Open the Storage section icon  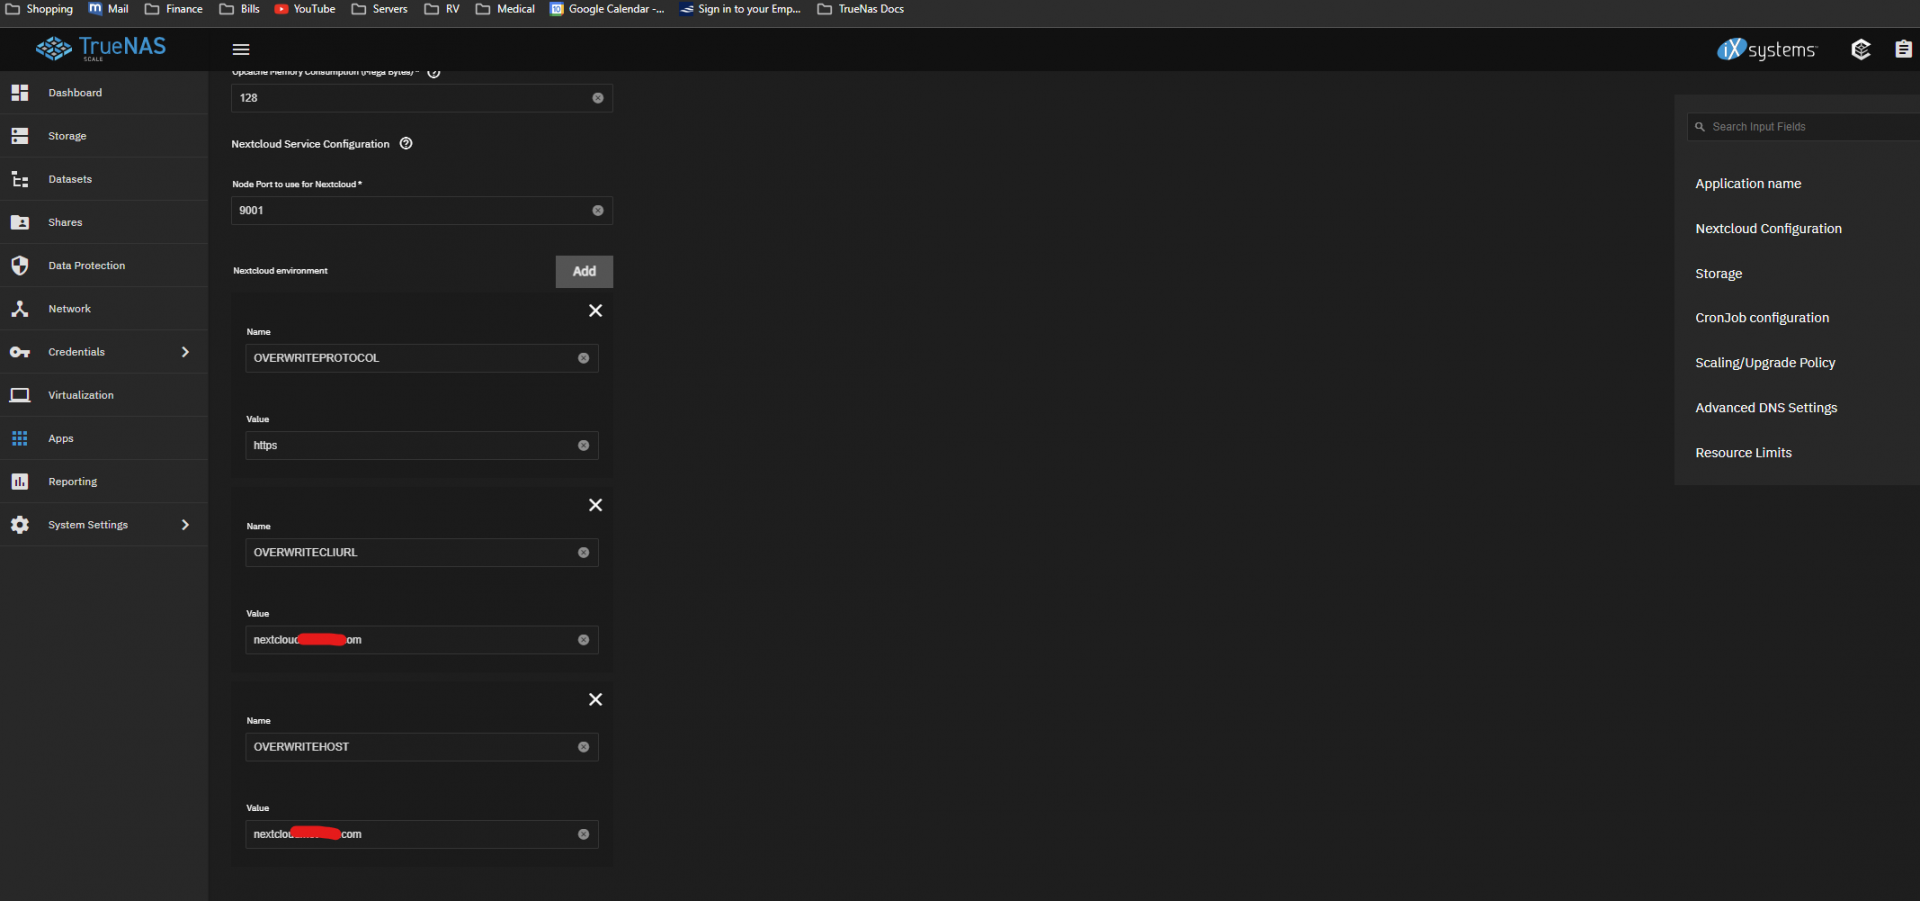(20, 136)
